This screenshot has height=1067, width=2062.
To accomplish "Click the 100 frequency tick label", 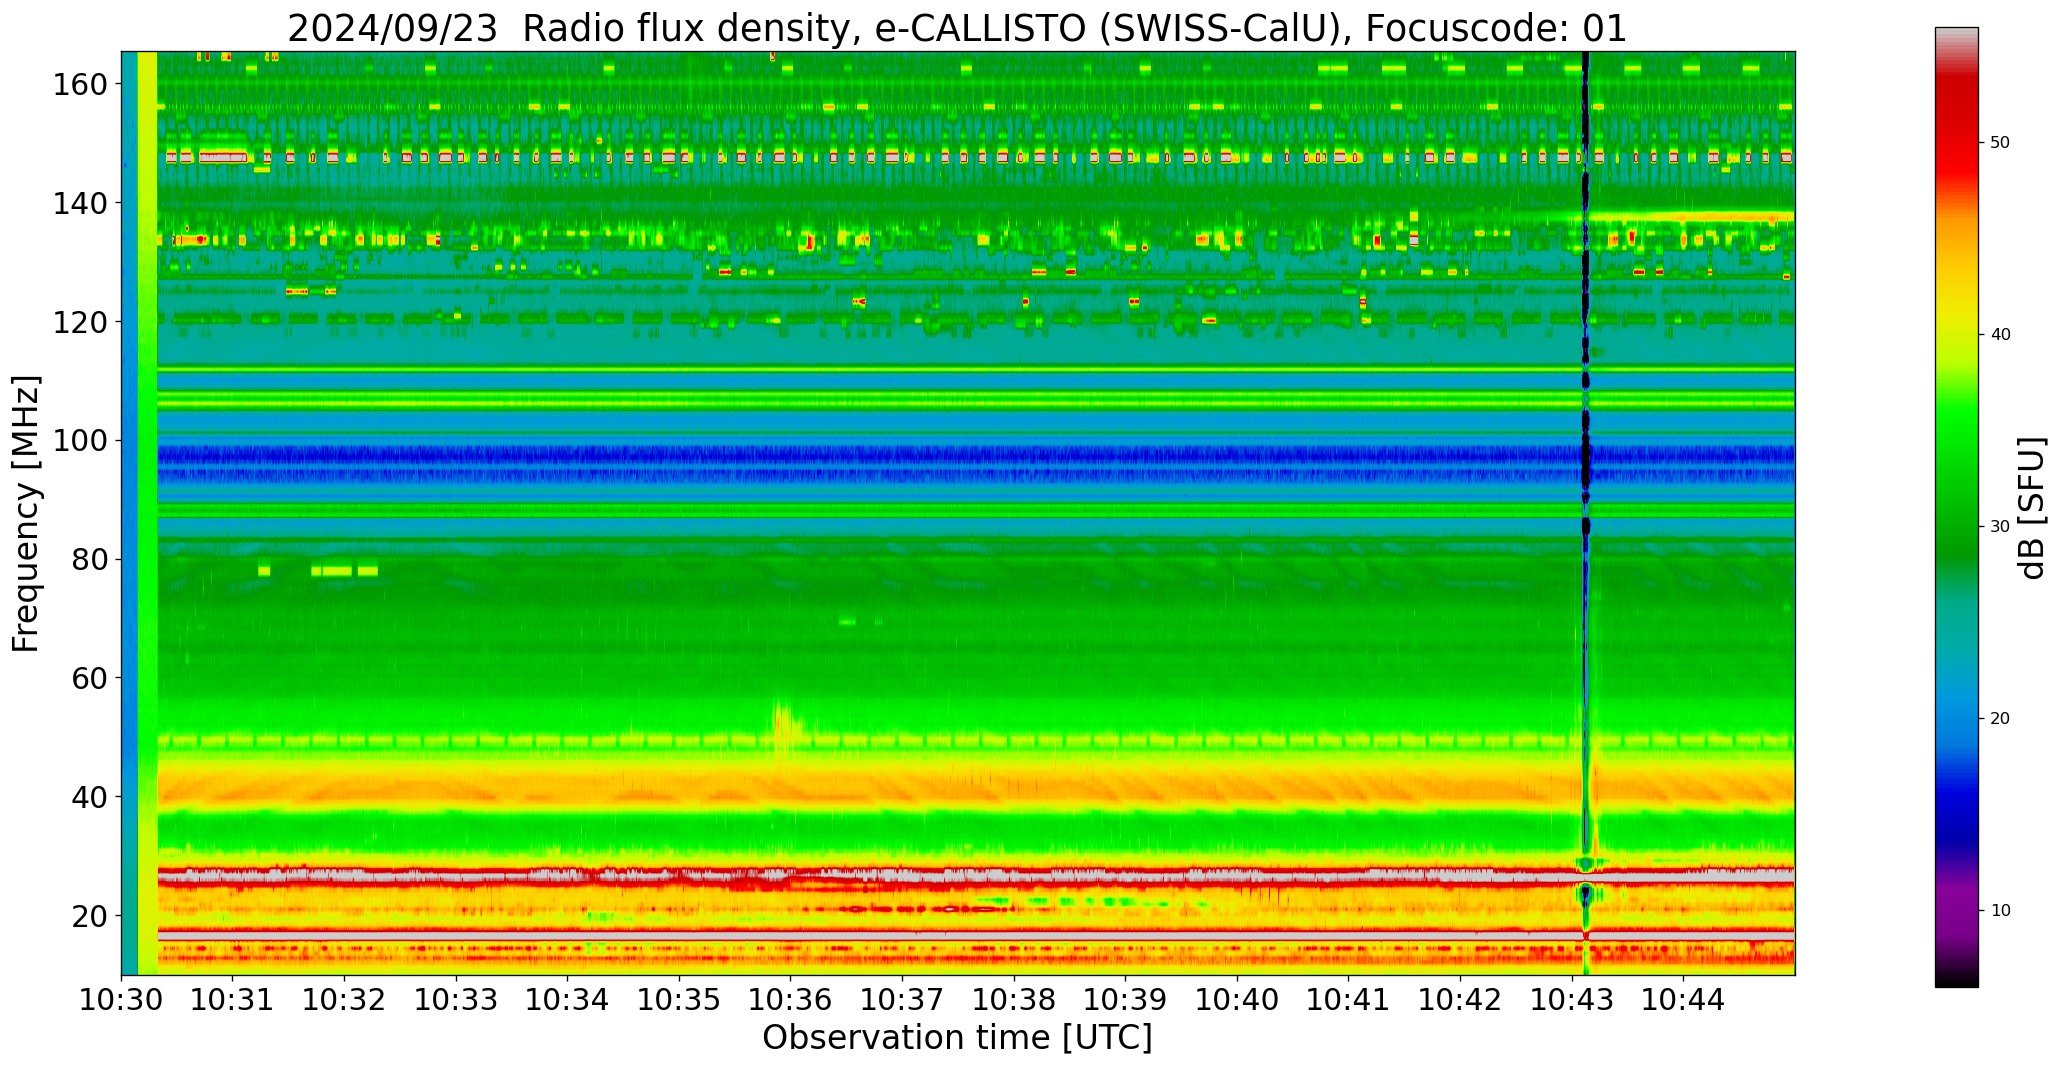I will [x=79, y=441].
